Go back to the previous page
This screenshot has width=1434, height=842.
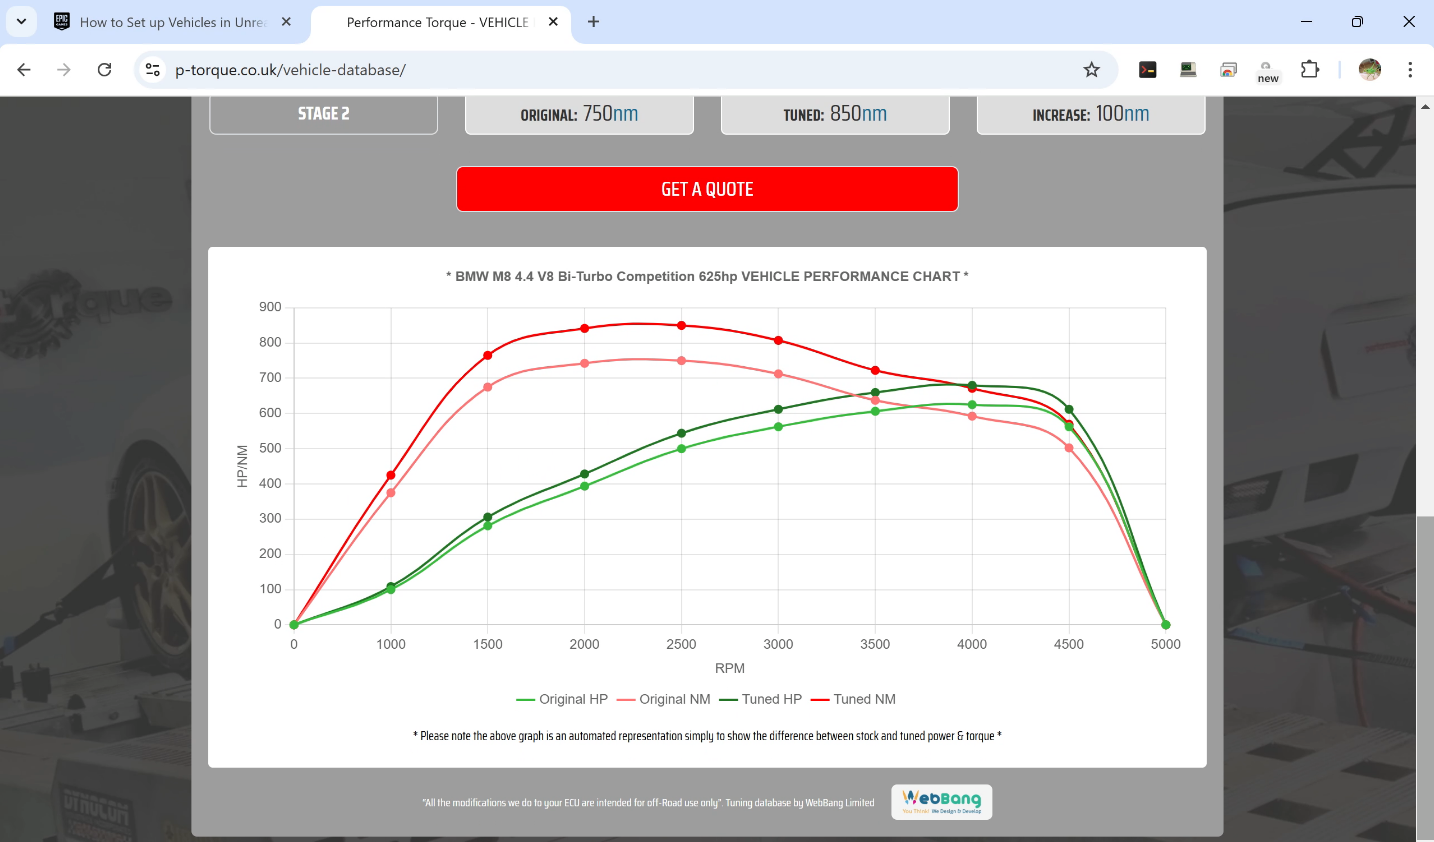[x=24, y=70]
